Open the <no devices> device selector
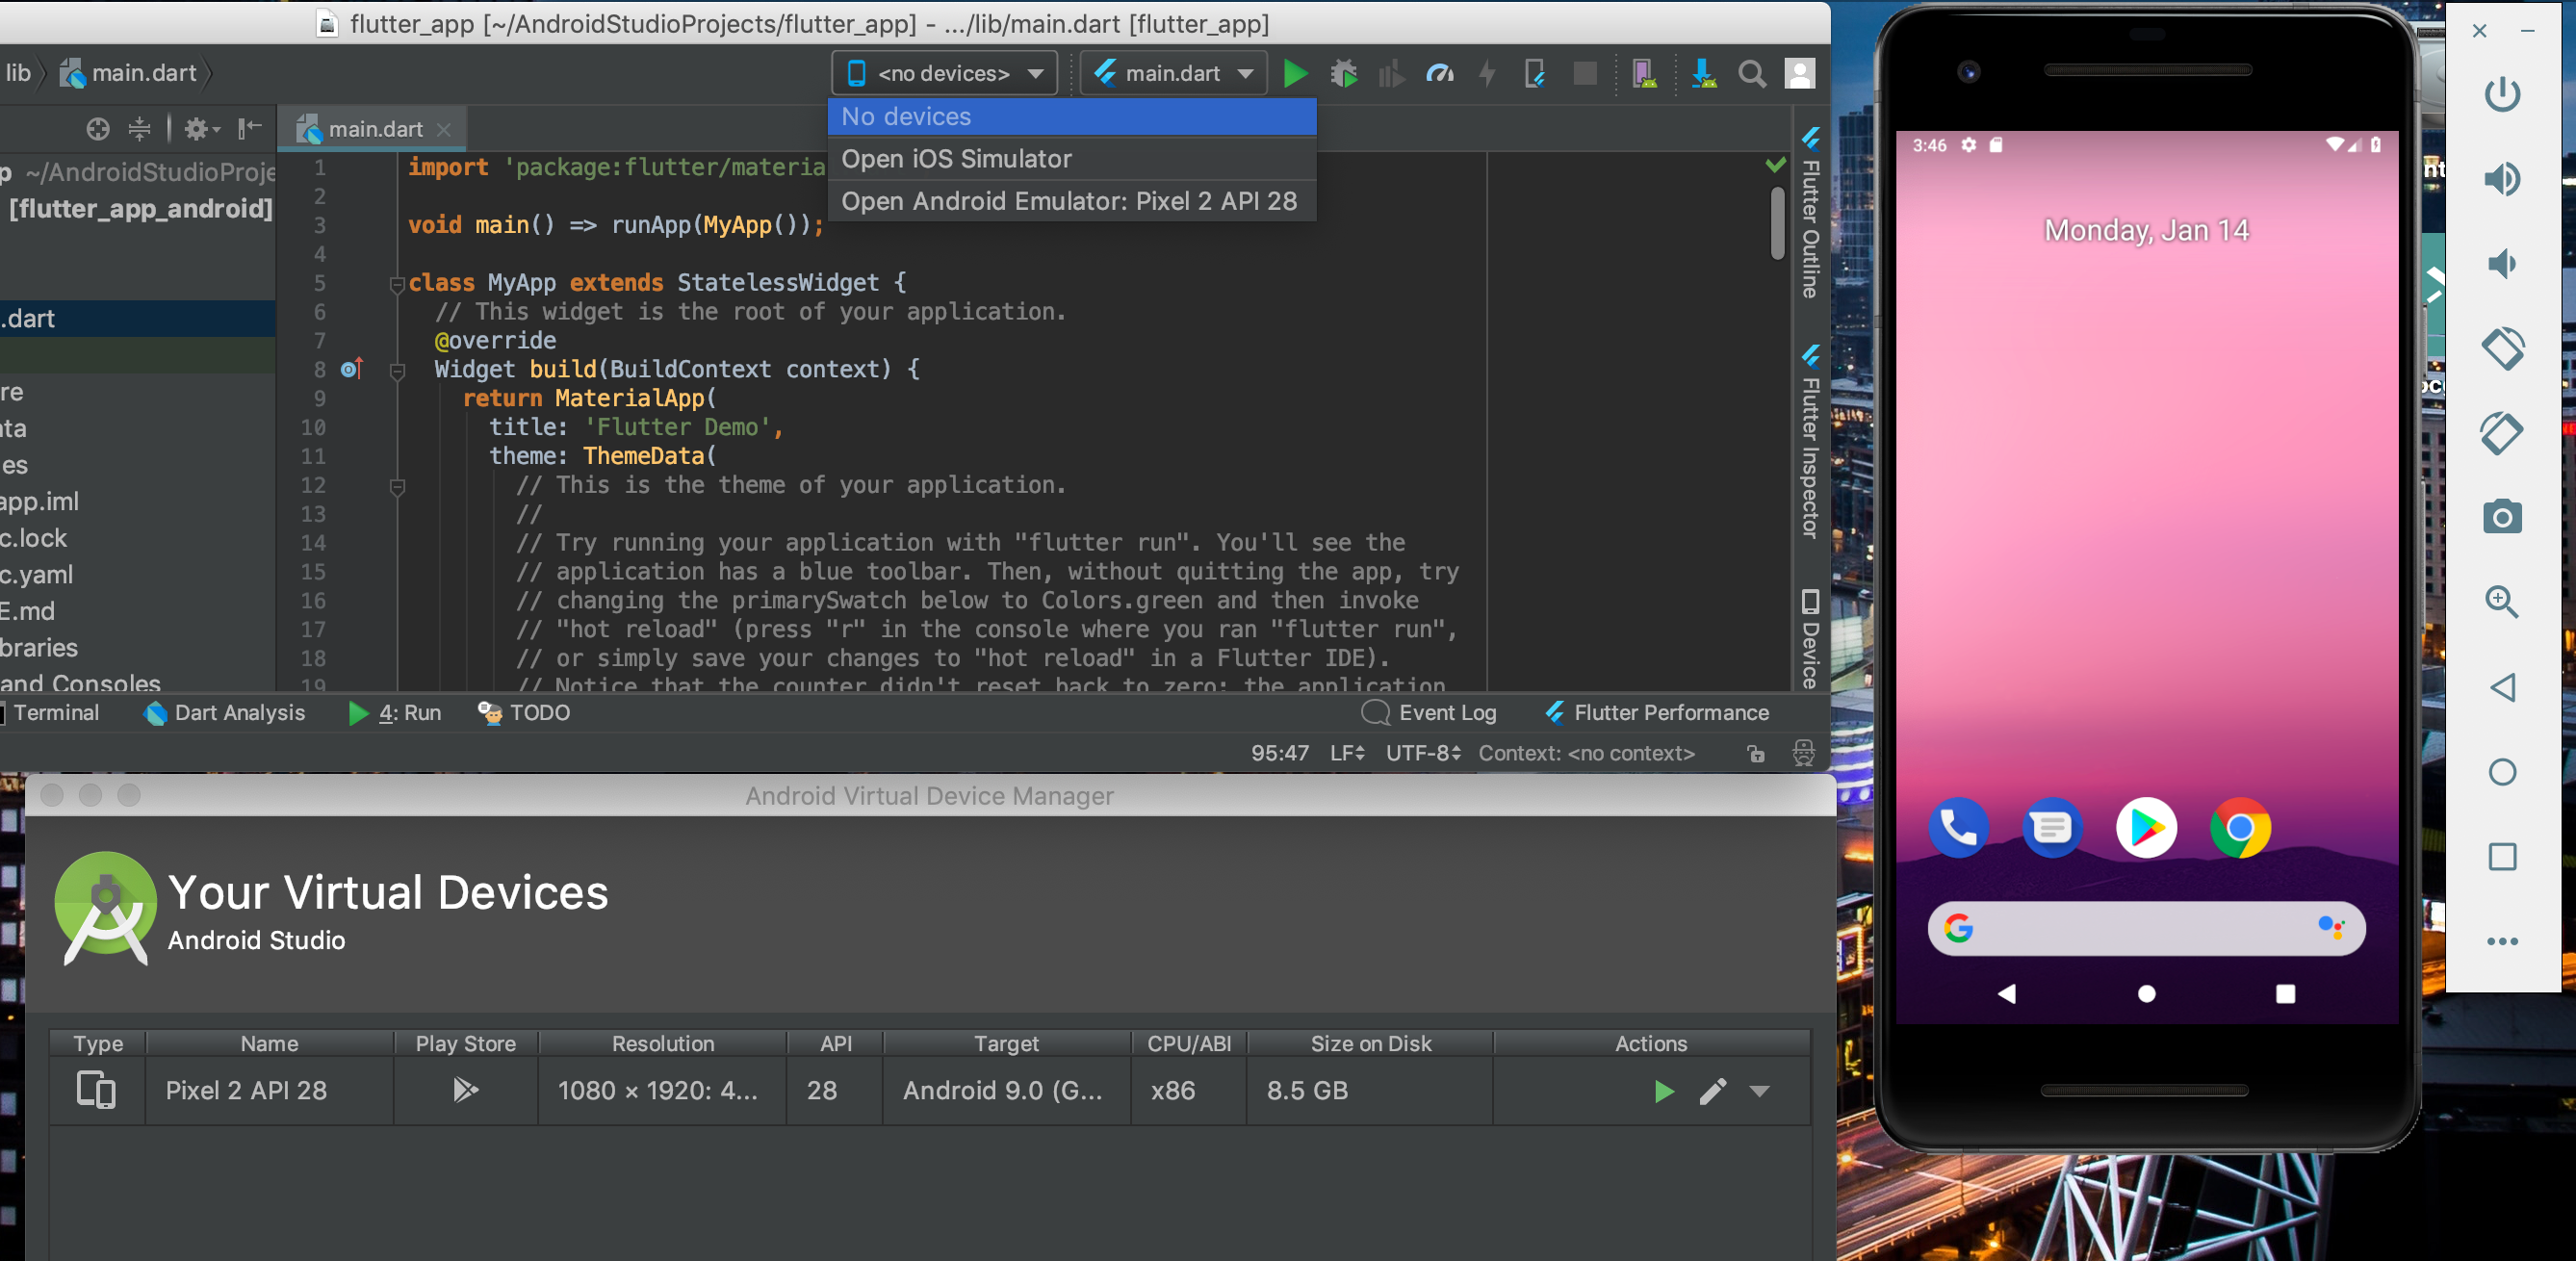This screenshot has height=1261, width=2576. click(x=944, y=74)
